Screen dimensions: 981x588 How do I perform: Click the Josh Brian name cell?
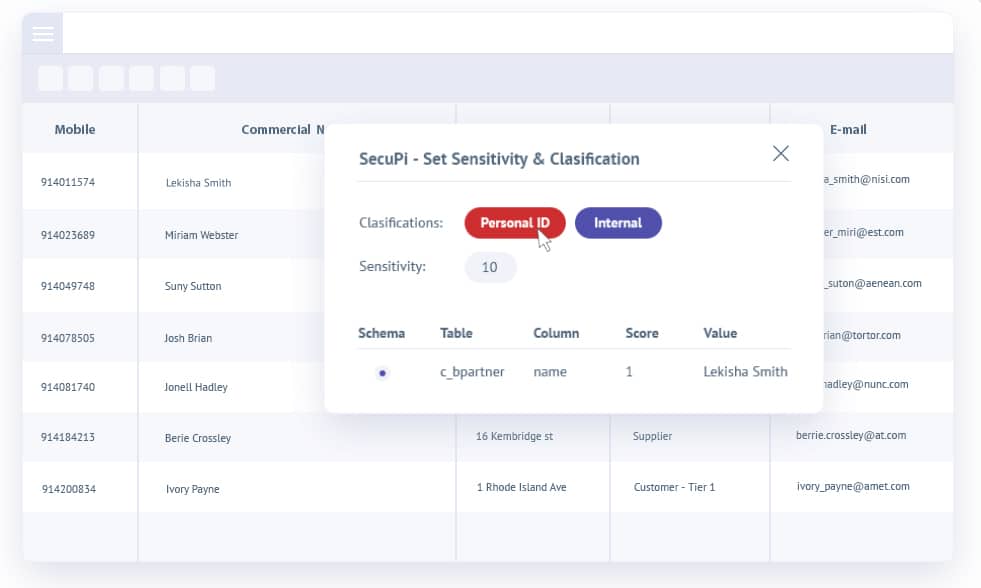[188, 338]
